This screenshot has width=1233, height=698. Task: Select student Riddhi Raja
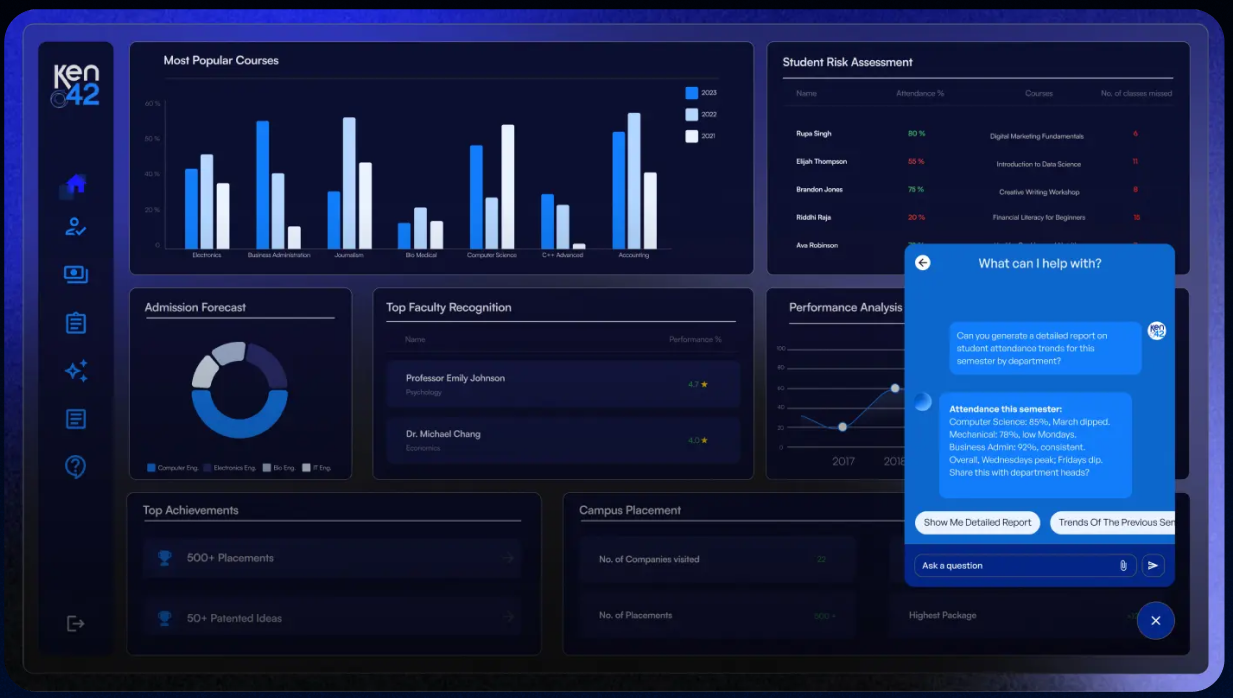tap(813, 217)
